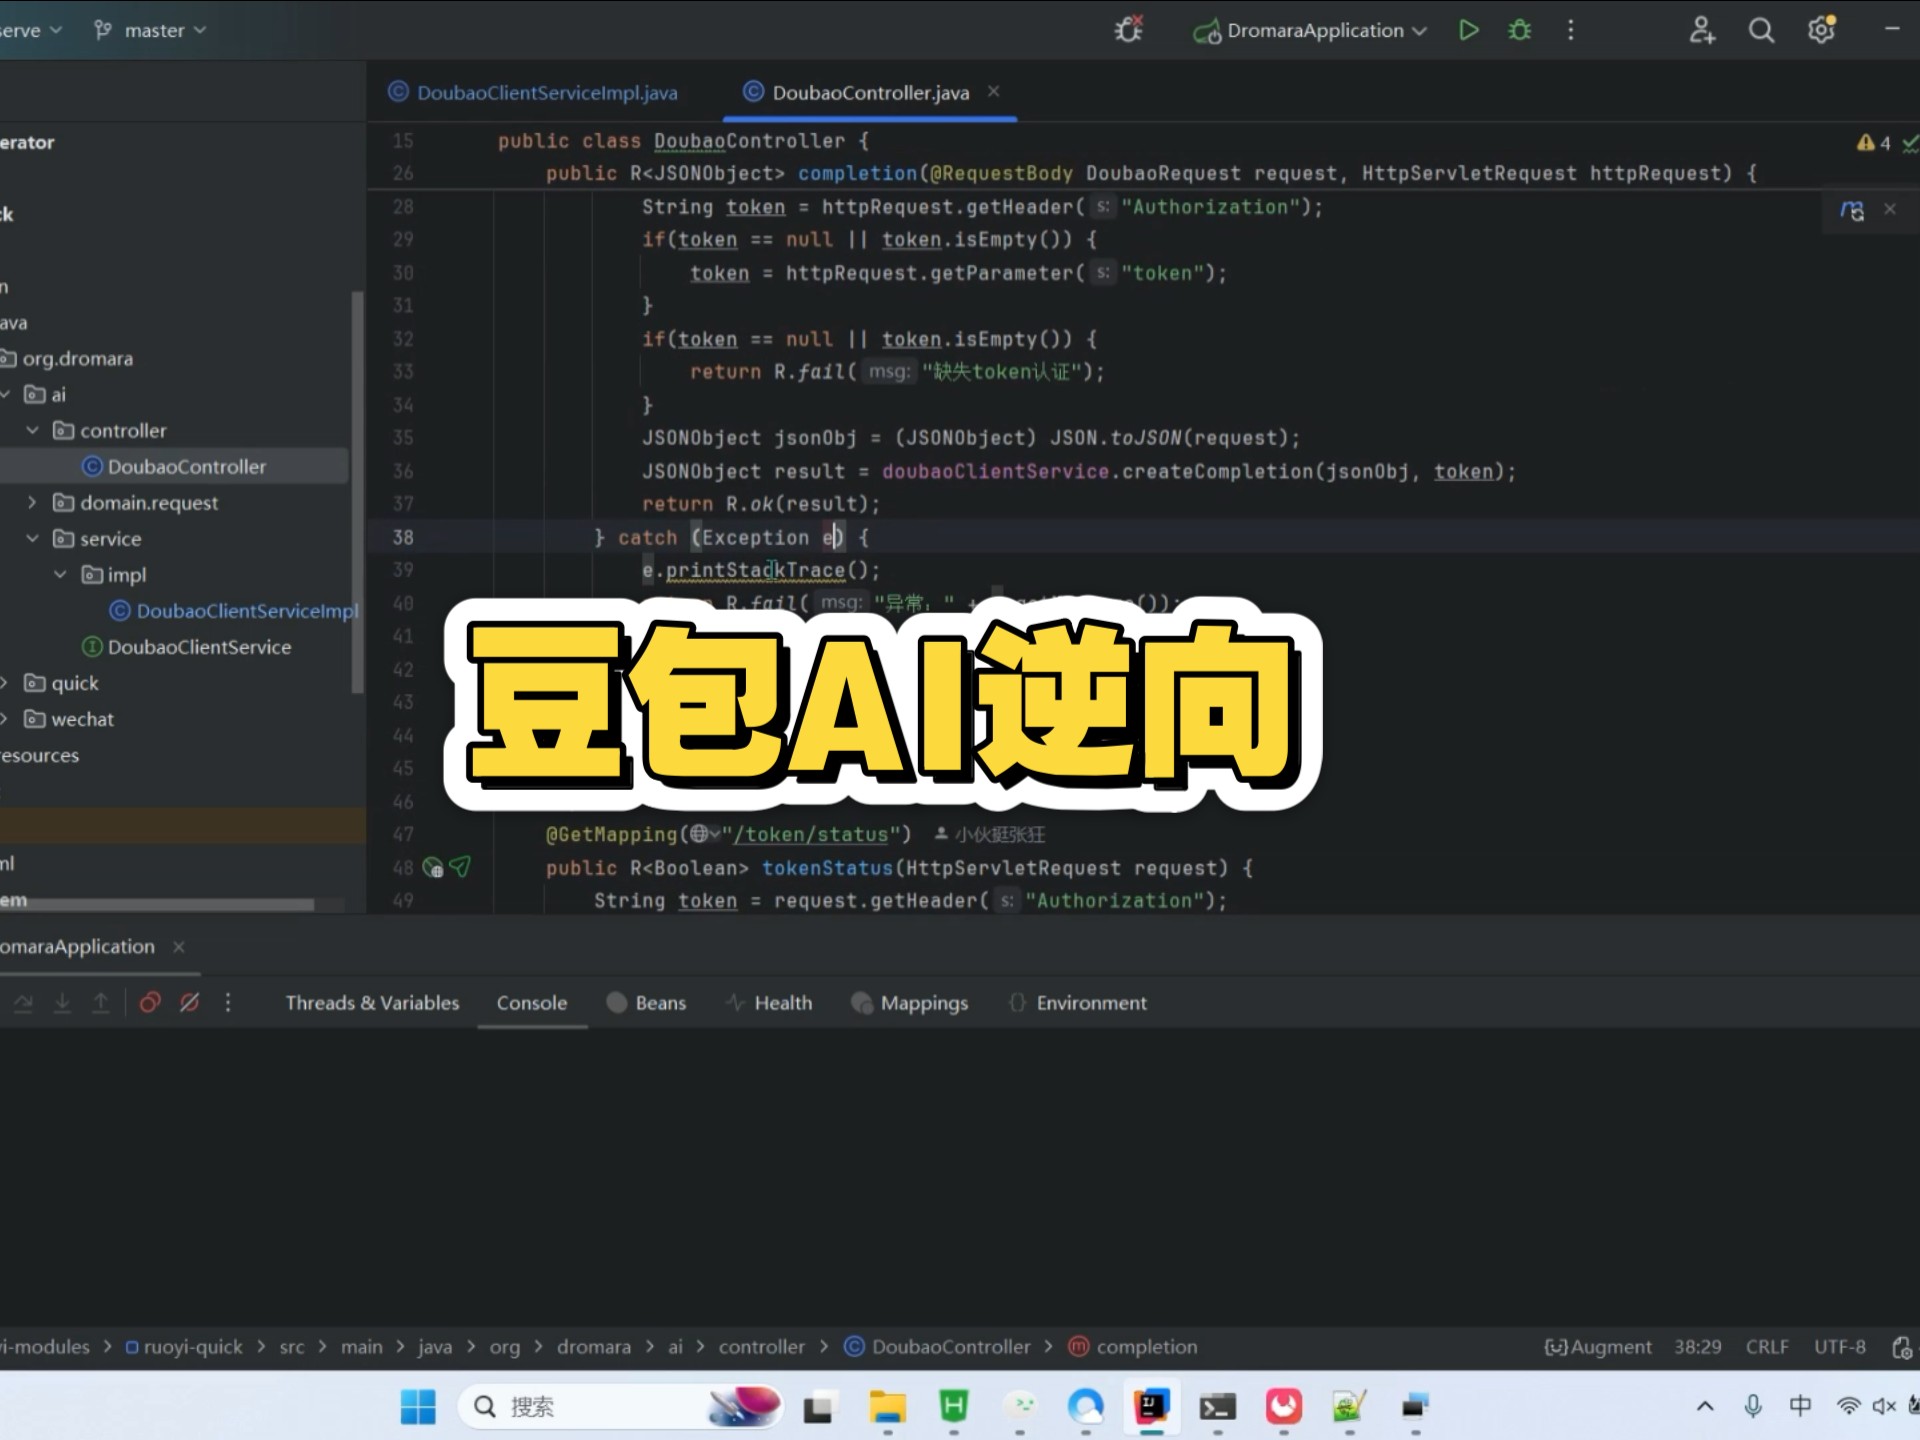The height and width of the screenshot is (1440, 1920).
Task: Open IDE settings gear icon
Action: click(x=1821, y=30)
